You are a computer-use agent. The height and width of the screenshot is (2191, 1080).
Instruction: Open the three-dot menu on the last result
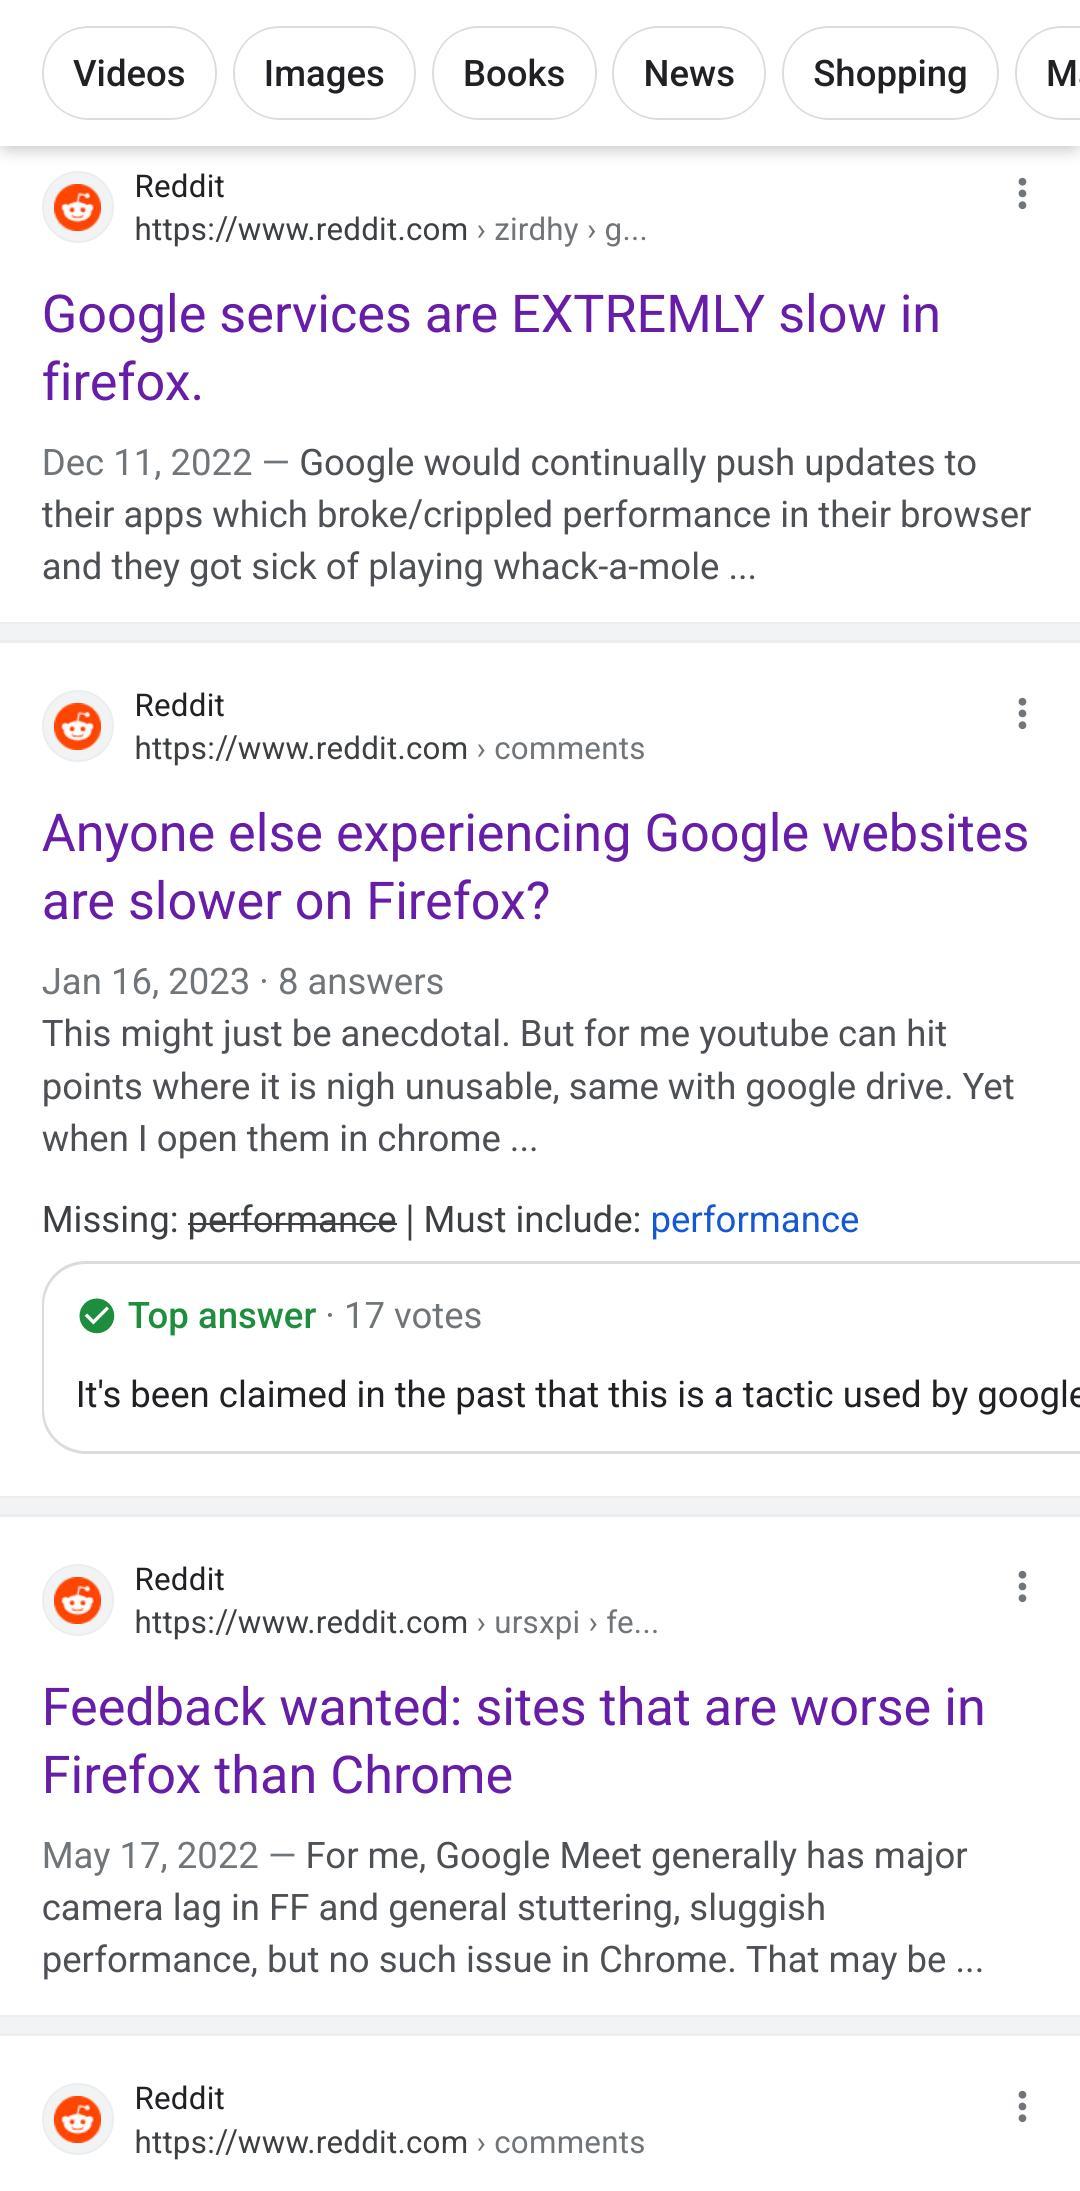(x=1021, y=2107)
